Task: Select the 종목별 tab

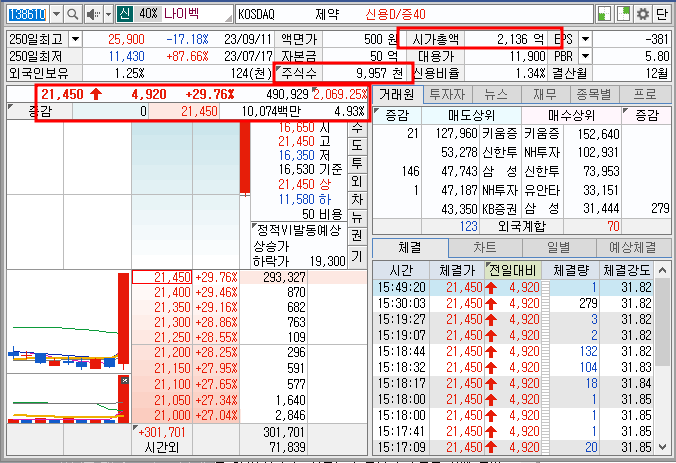Action: 595,94
